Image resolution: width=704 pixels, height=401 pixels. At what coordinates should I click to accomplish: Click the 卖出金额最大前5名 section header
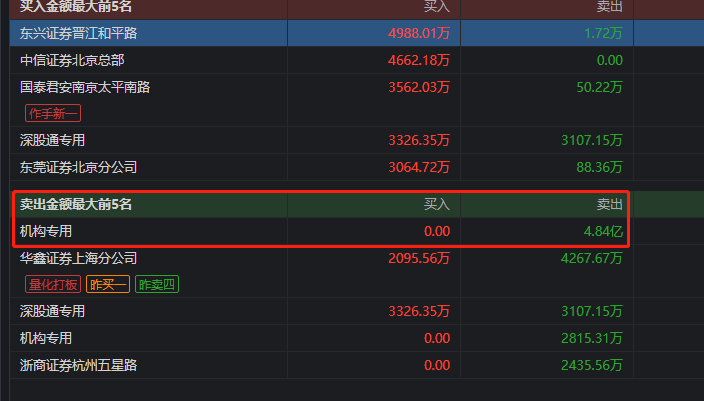click(76, 204)
